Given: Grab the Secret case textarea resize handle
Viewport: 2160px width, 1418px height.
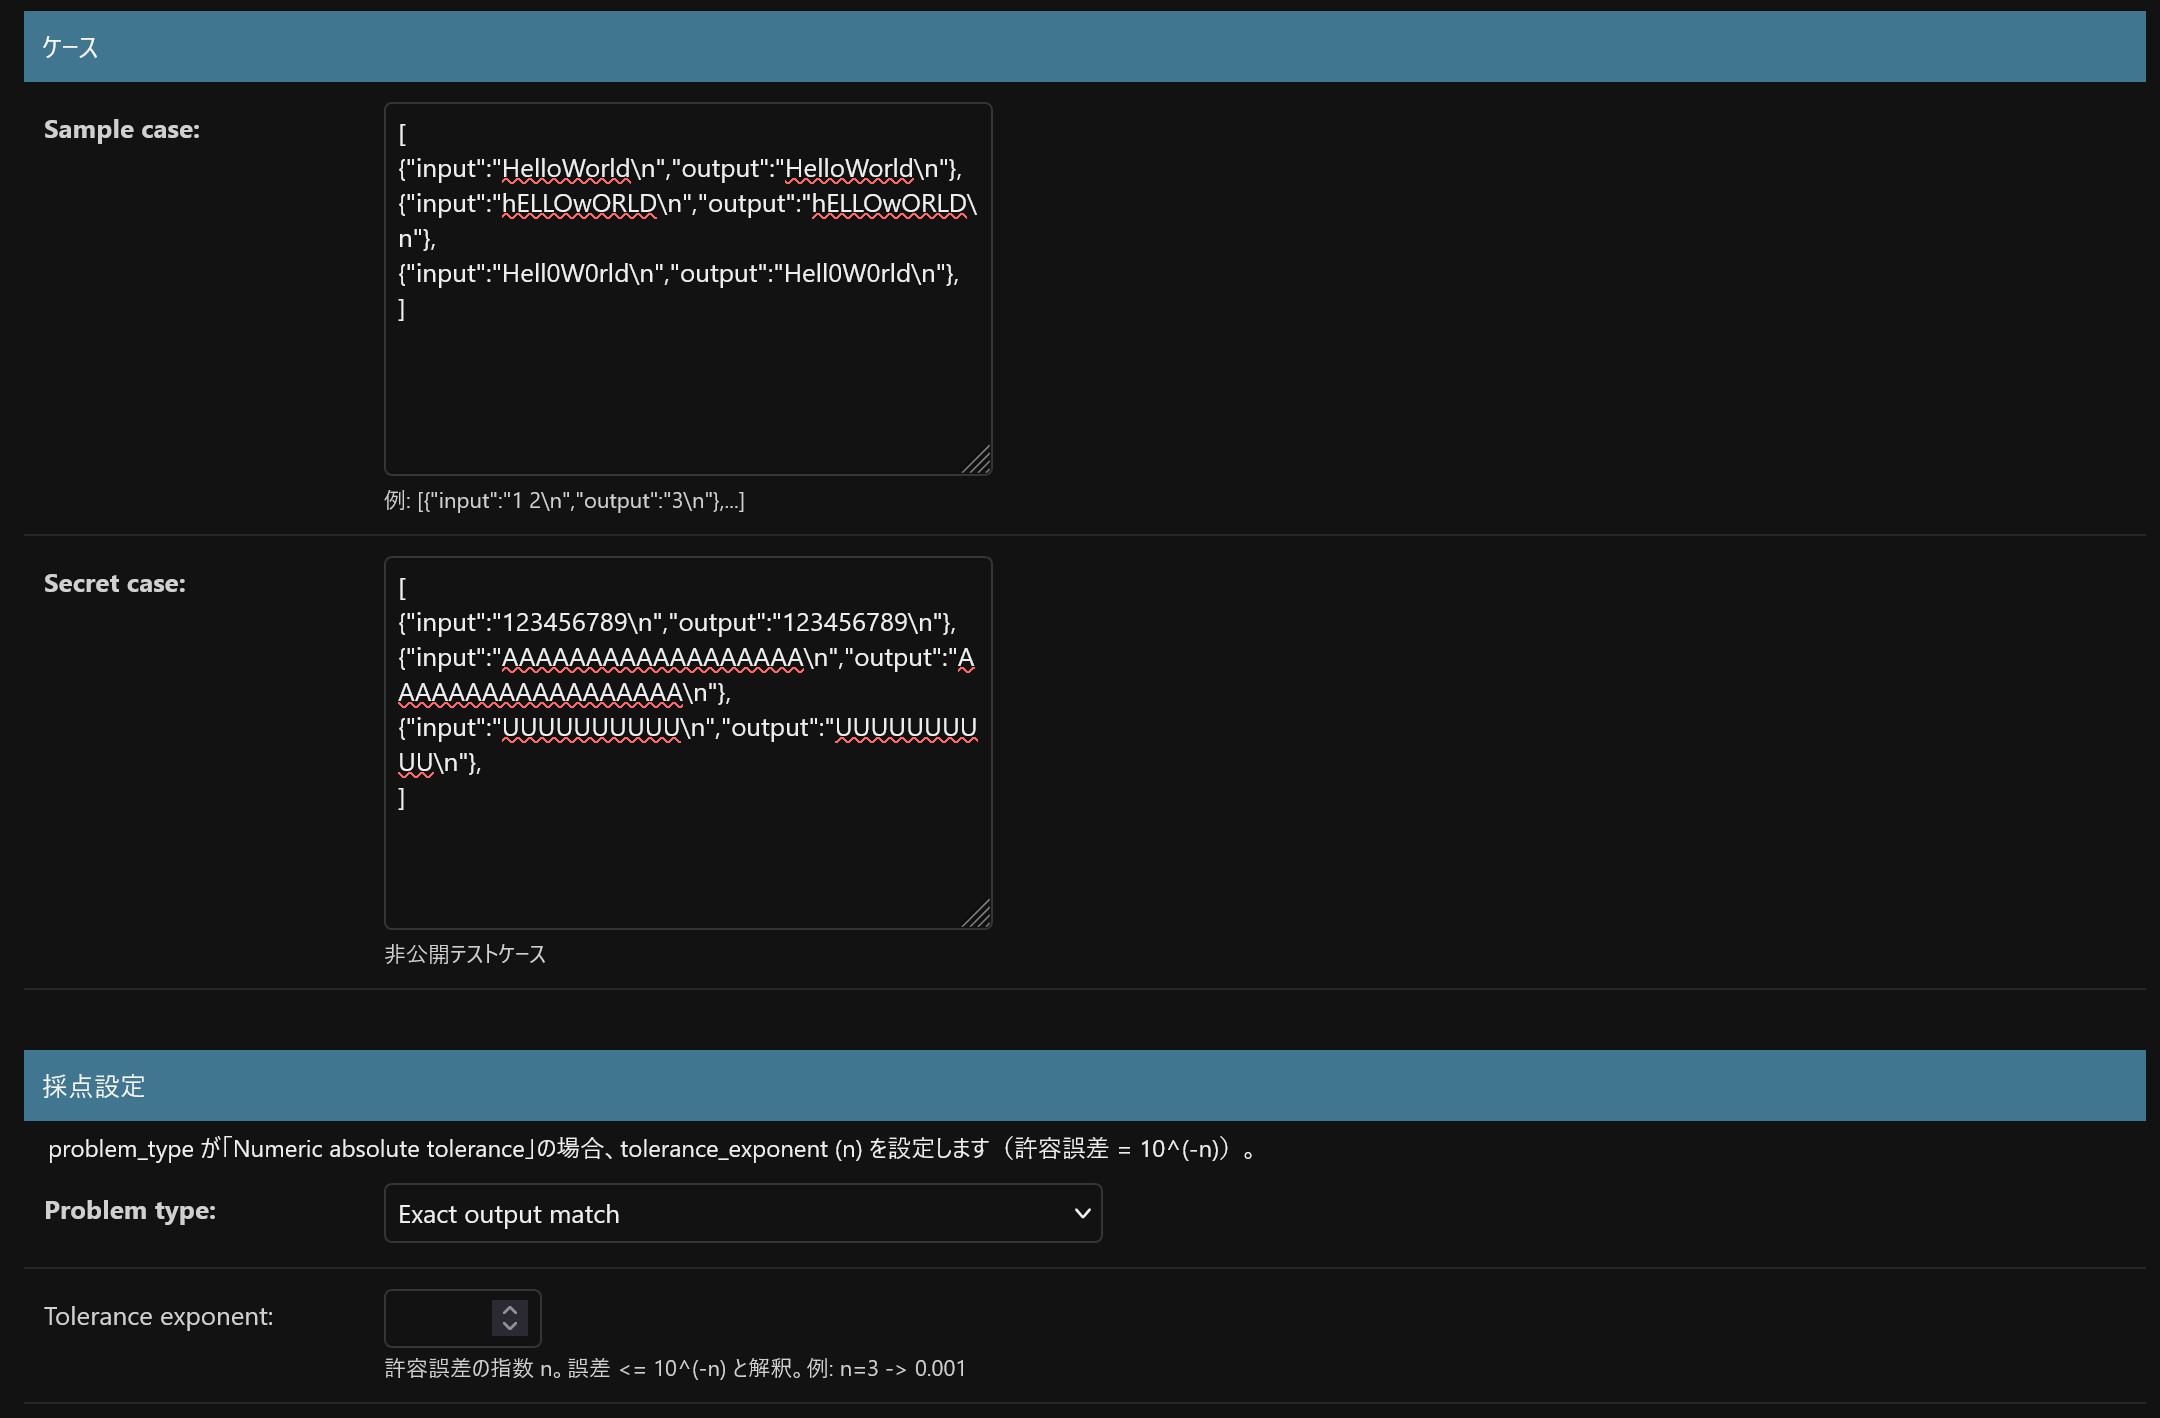Looking at the screenshot, I should point(977,915).
